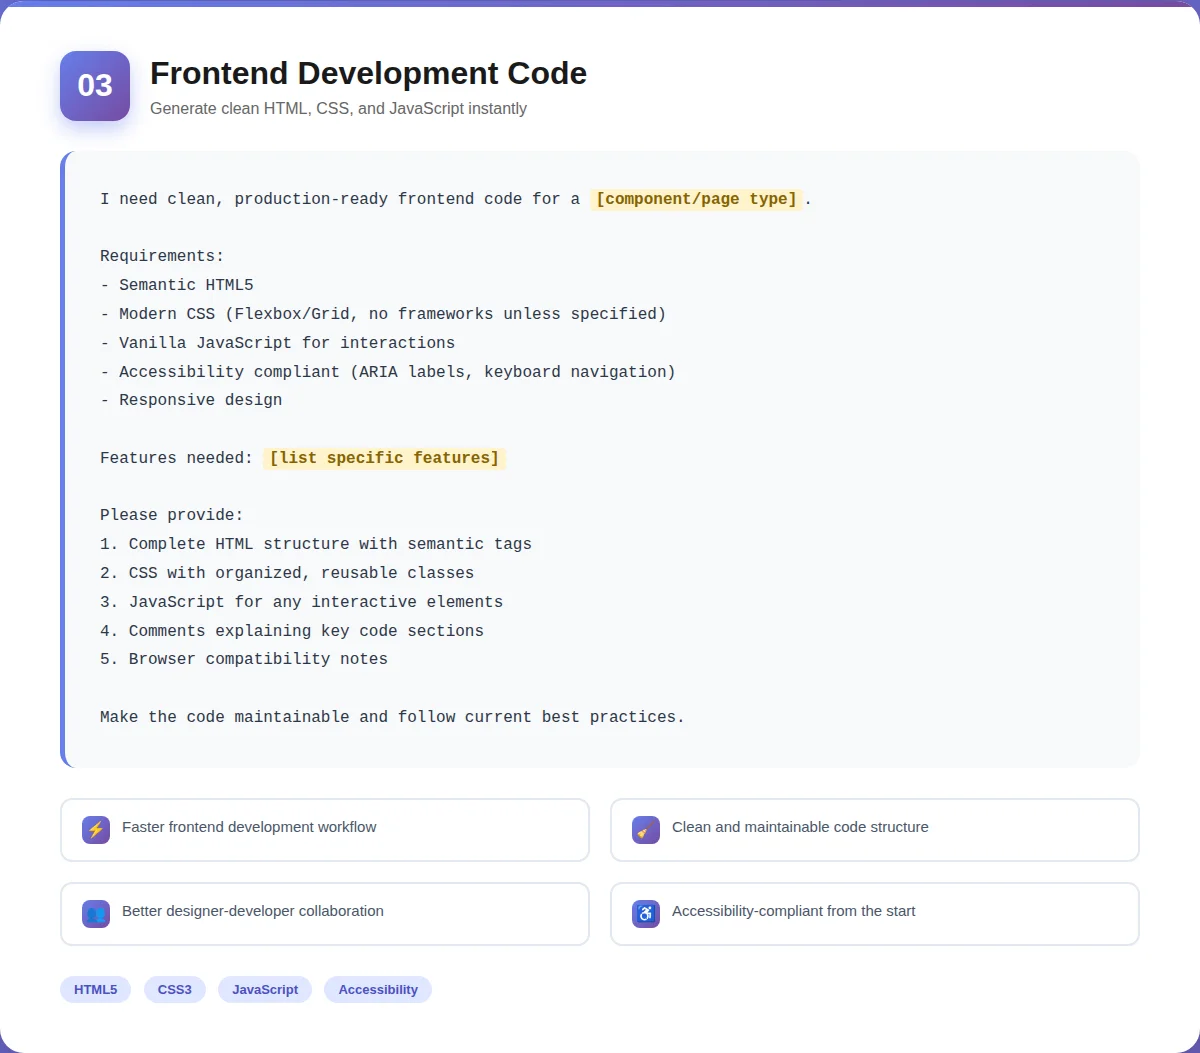Click the highlighted component/page type placeholder
Screen dimensions: 1200x1053
(697, 198)
